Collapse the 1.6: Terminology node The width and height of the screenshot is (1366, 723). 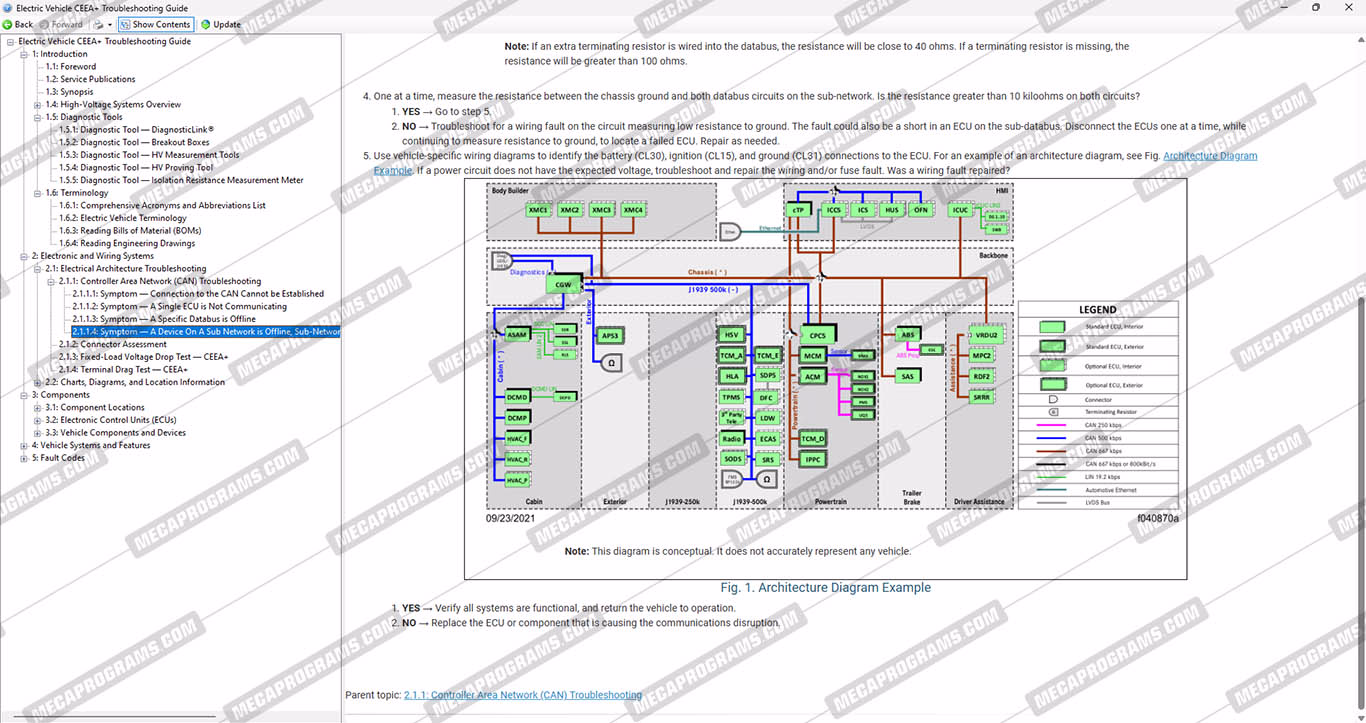pyautogui.click(x=37, y=193)
